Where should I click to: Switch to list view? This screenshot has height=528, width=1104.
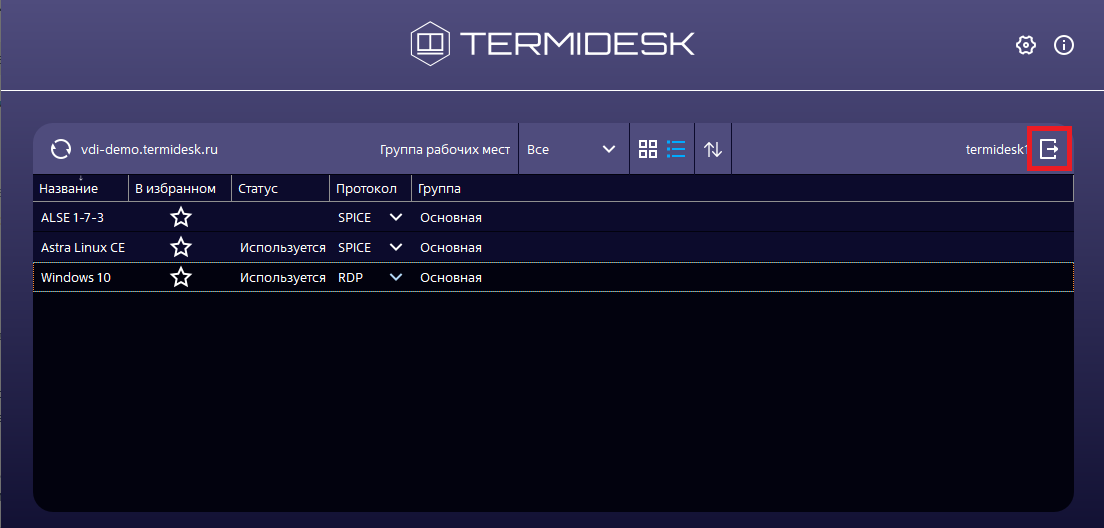click(x=676, y=149)
